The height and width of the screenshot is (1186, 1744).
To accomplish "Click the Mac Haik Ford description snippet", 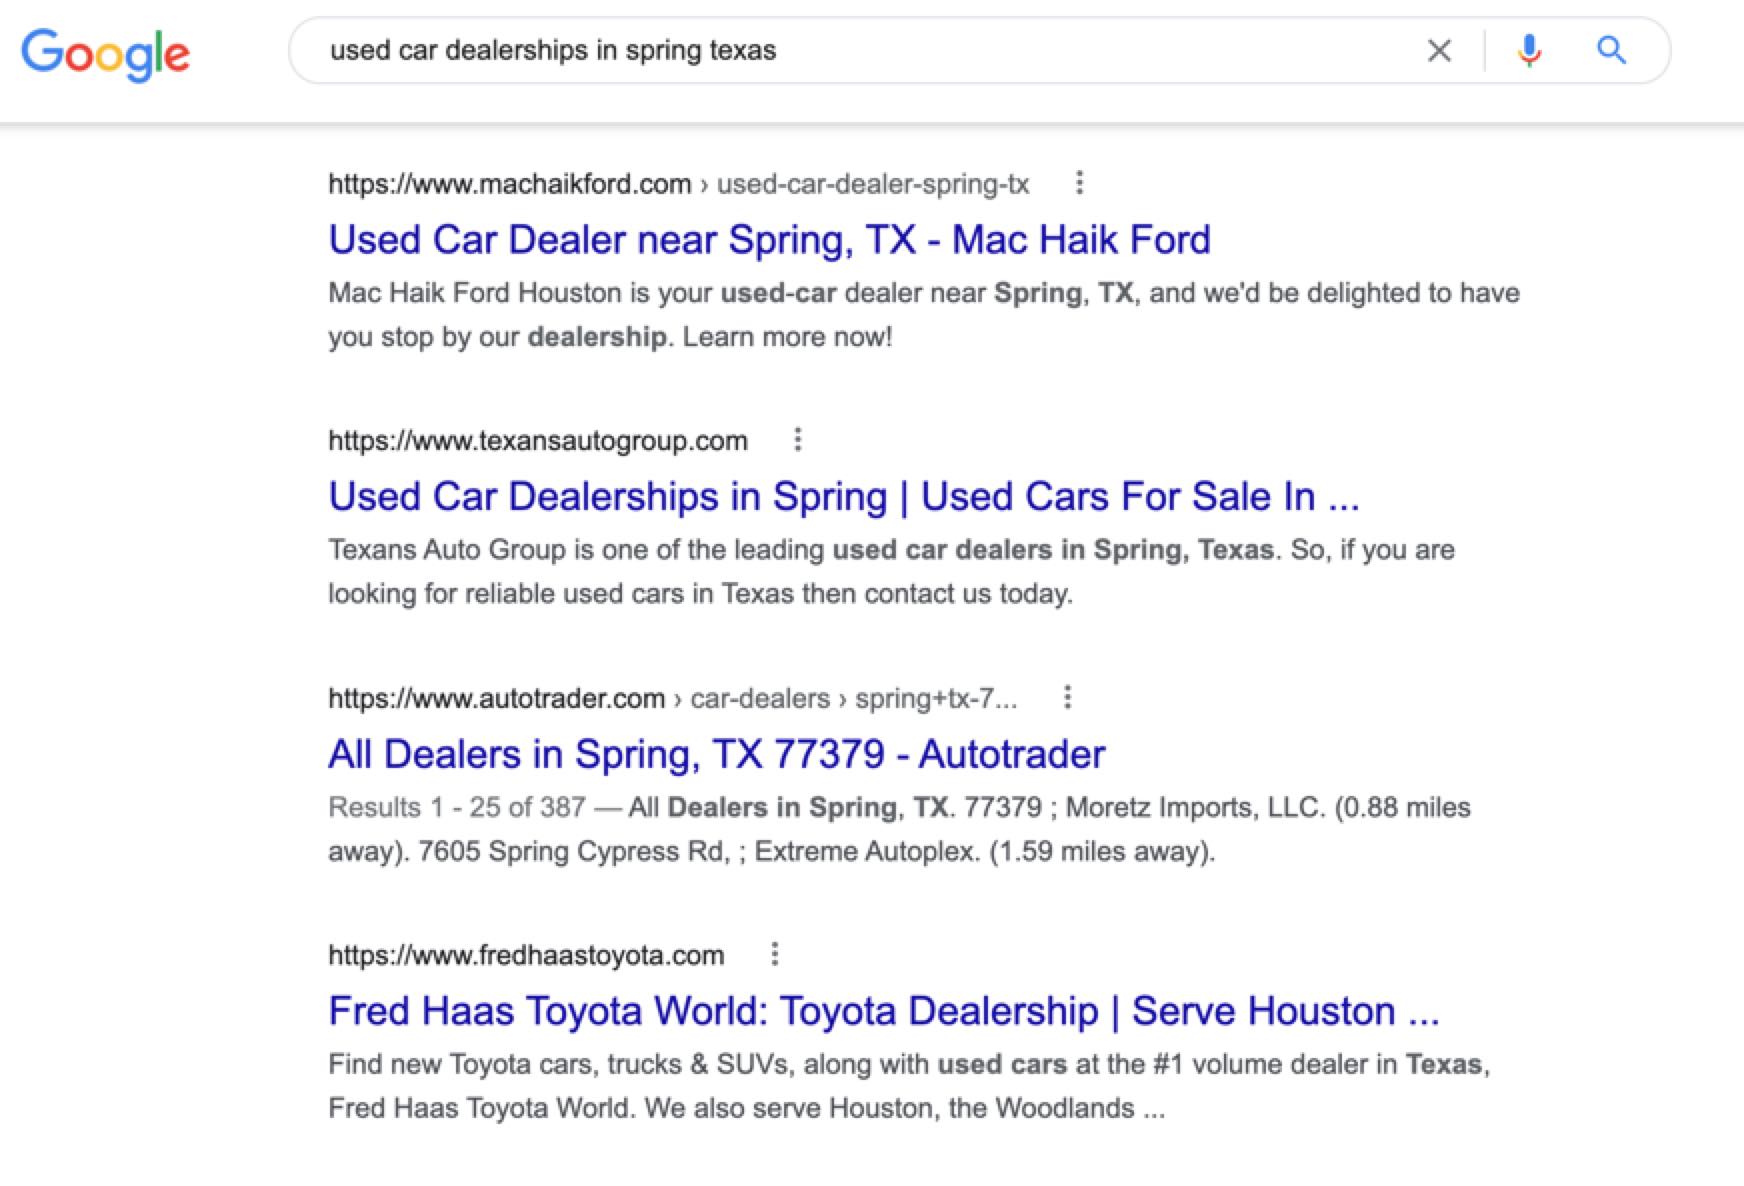I will (923, 314).
